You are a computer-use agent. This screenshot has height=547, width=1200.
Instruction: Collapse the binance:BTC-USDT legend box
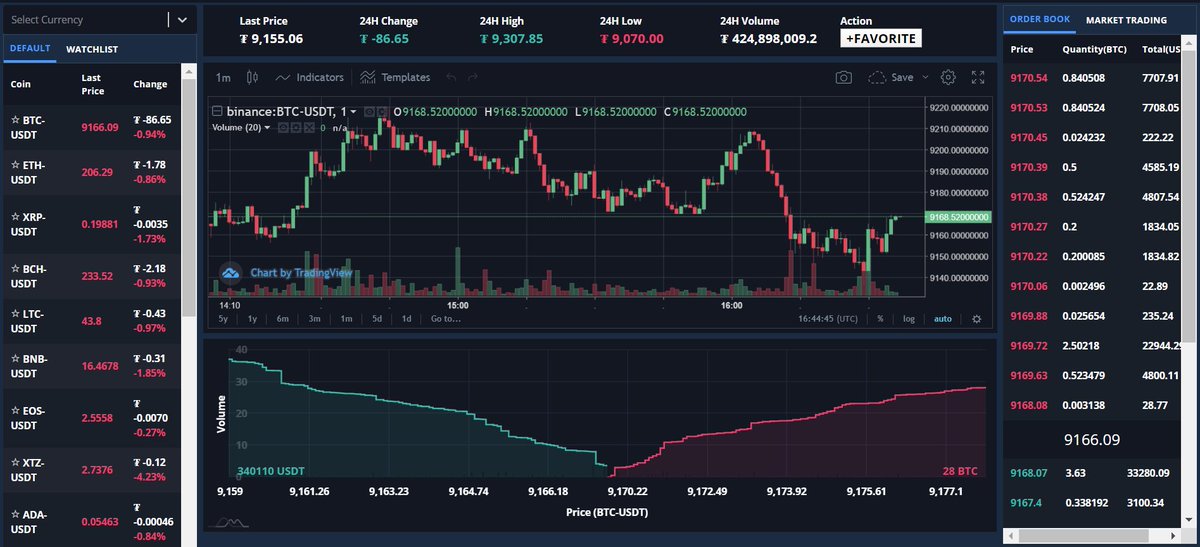coord(215,112)
